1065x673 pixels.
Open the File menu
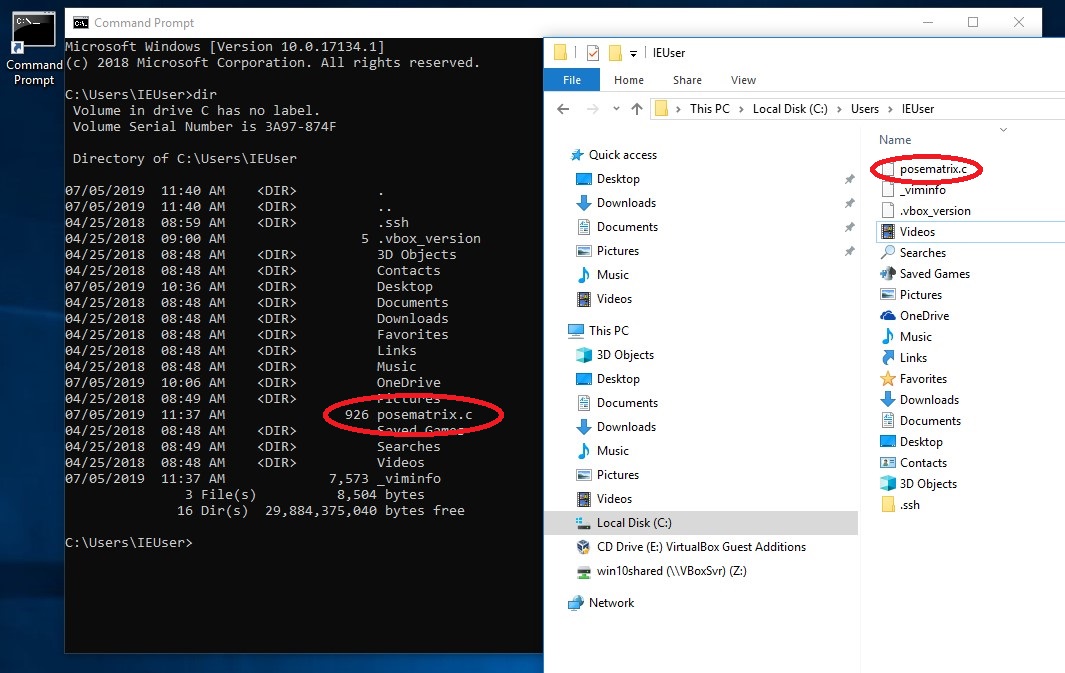571,79
